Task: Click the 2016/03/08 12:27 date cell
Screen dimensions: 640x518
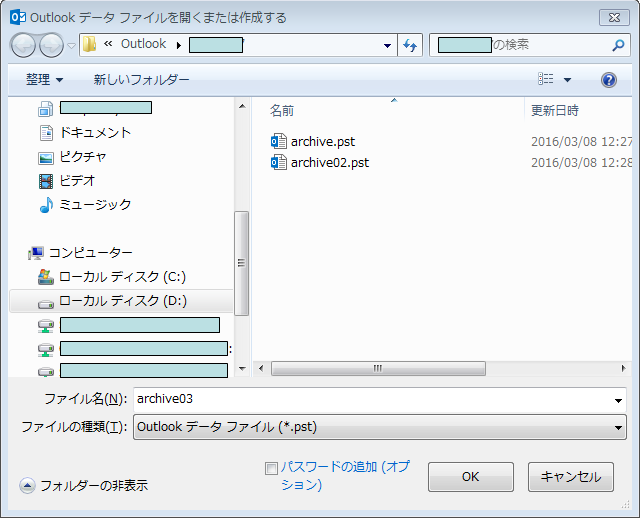Action: [581, 142]
